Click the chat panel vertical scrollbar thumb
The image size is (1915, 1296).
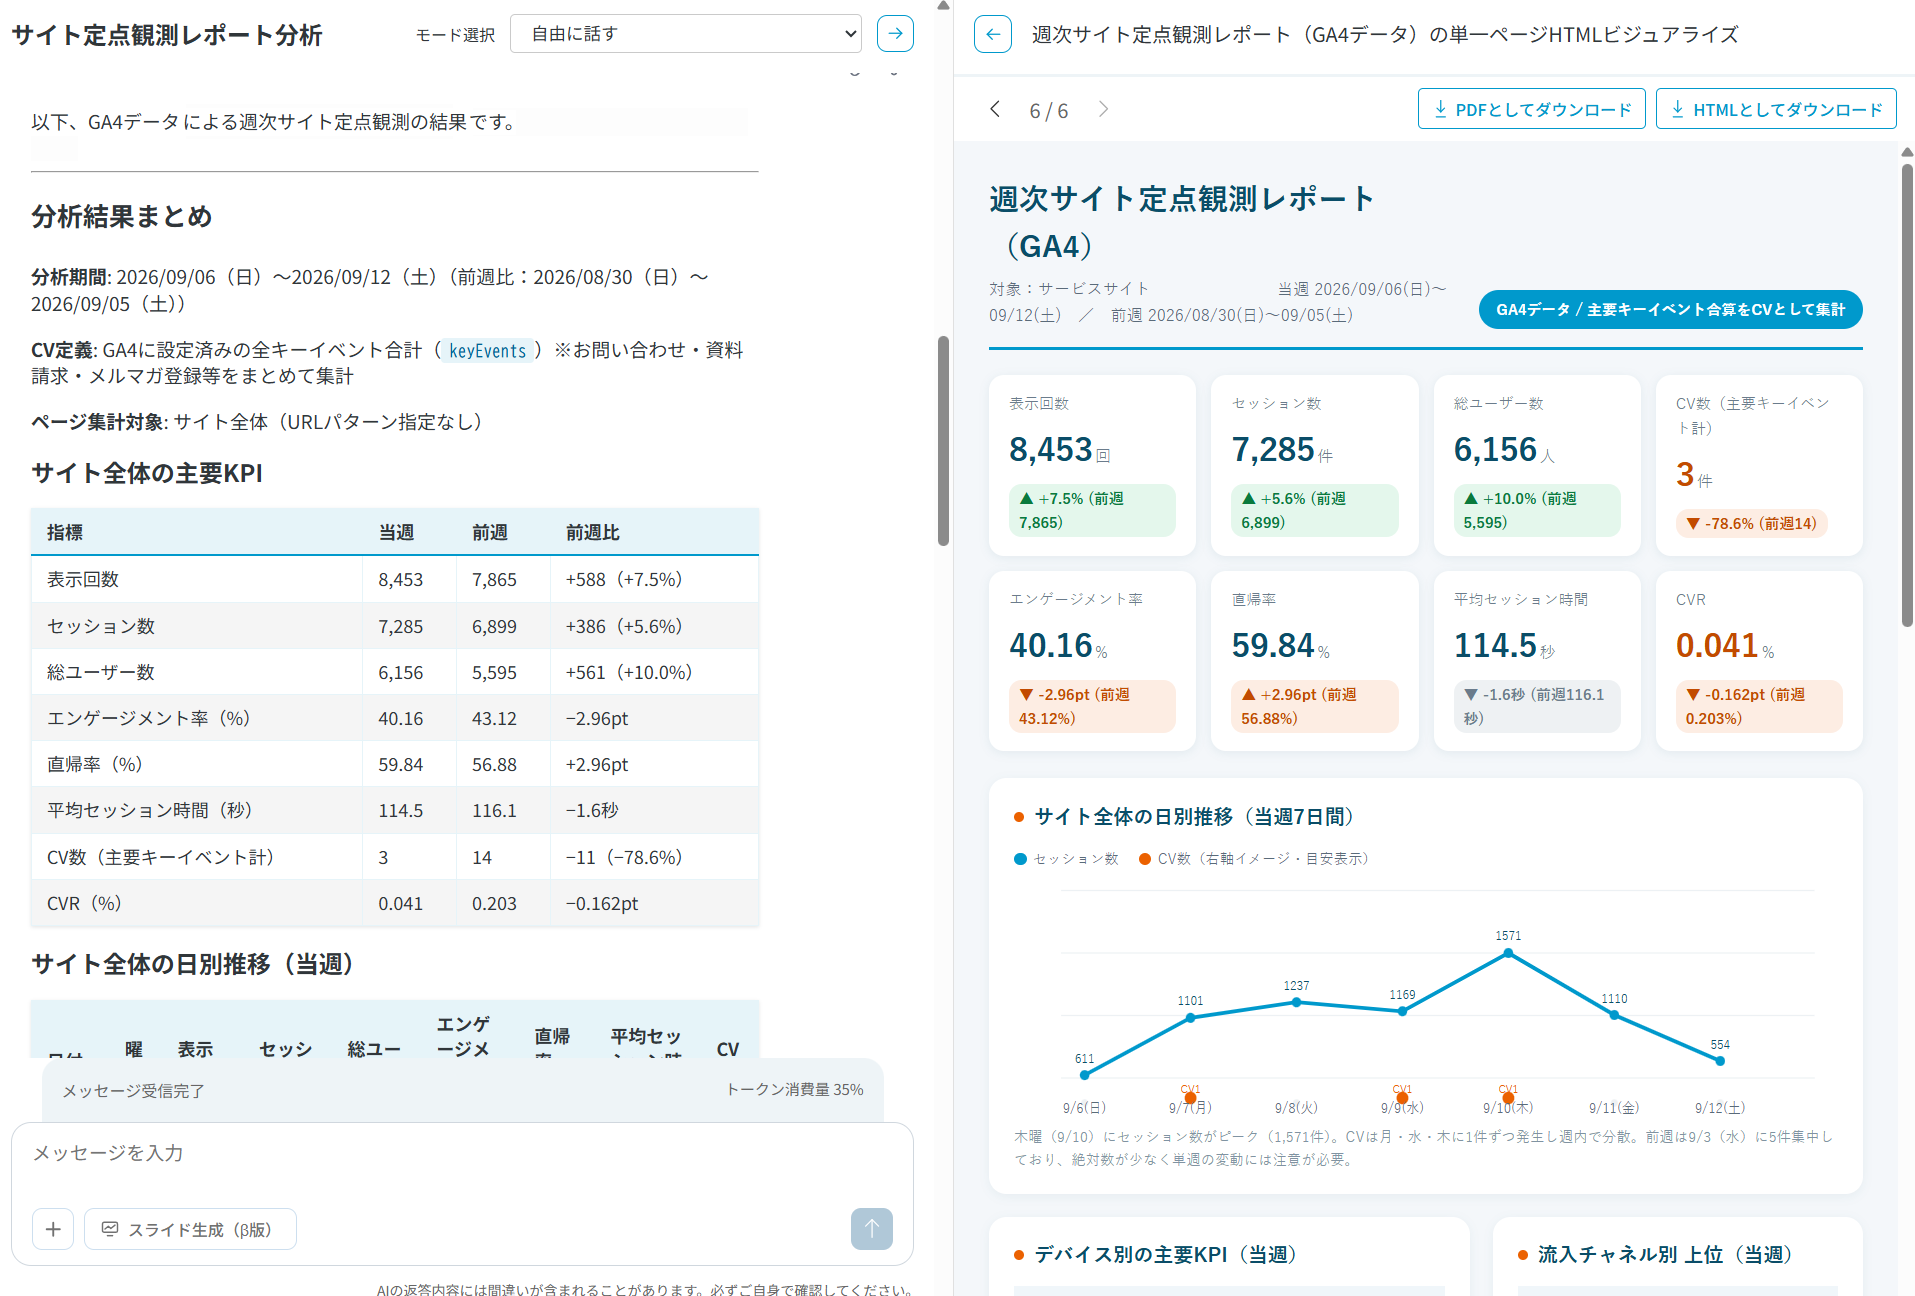(942, 440)
